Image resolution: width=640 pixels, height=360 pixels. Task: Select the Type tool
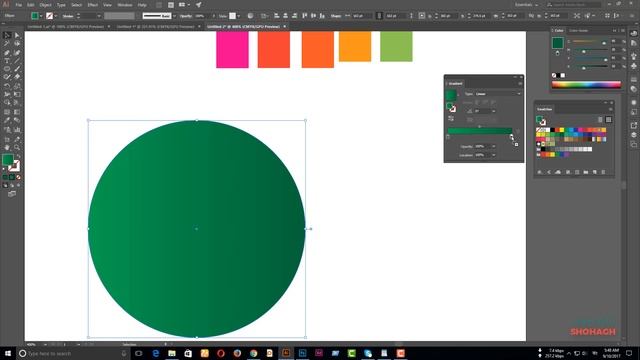[7, 61]
